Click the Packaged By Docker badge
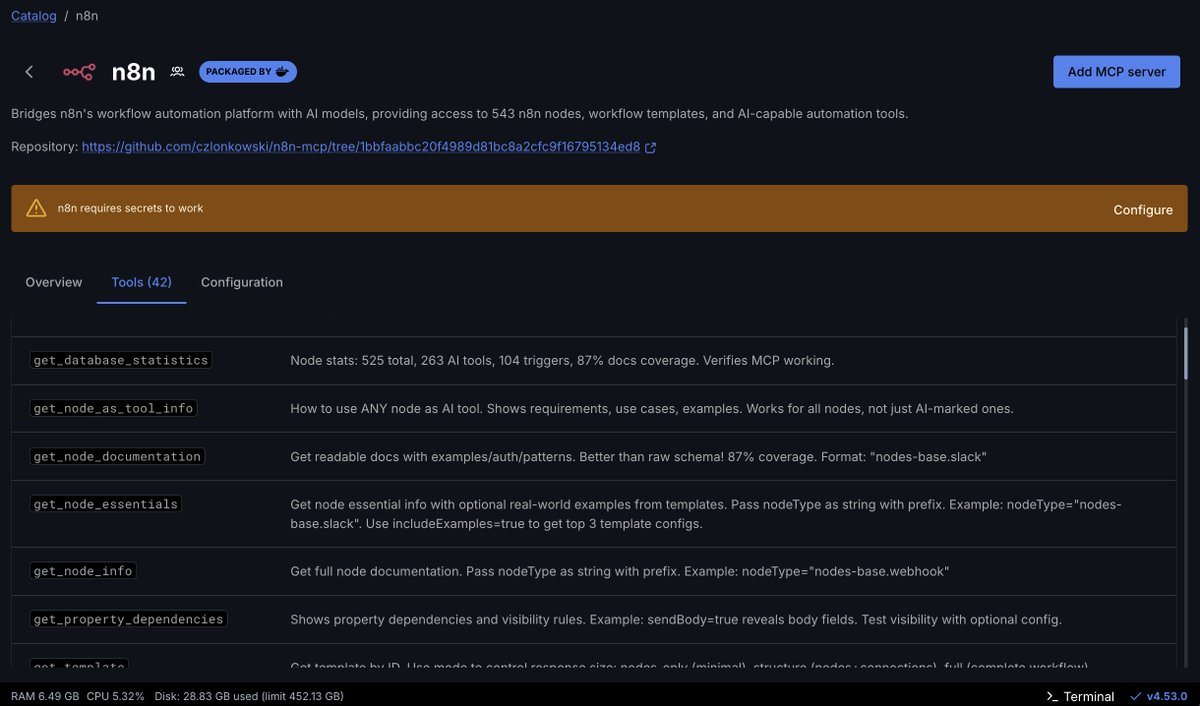The image size is (1200, 706). [x=248, y=72]
